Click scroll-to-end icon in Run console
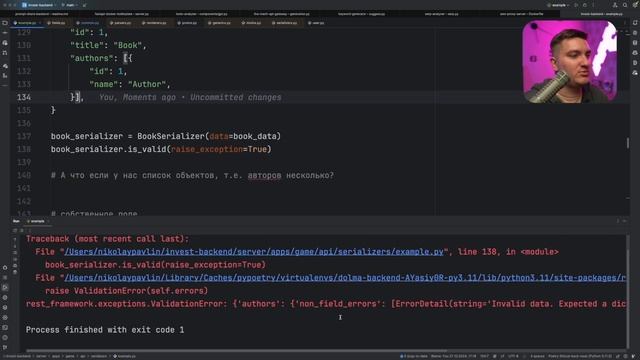Viewport: 640px width, 360px height. (15, 259)
